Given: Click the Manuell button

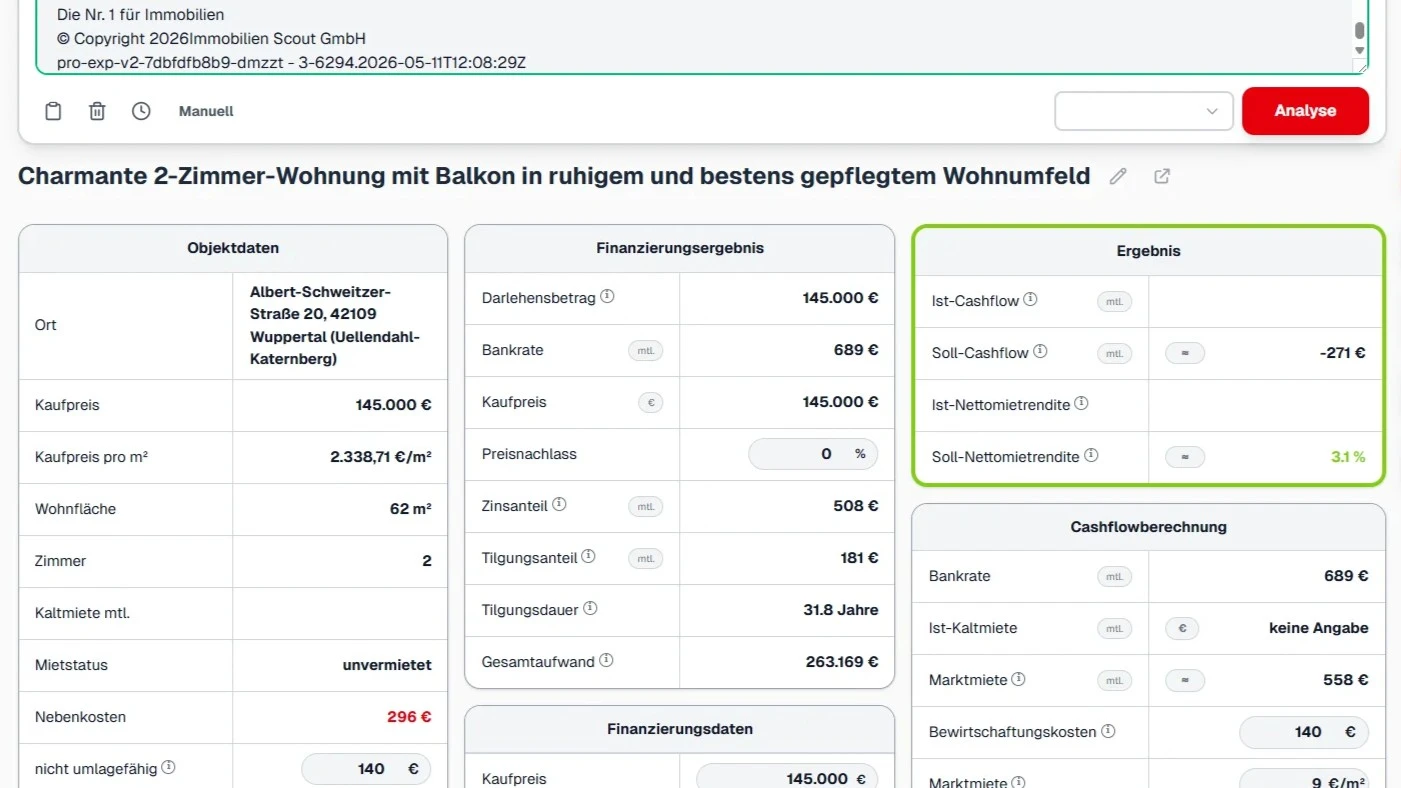Looking at the screenshot, I should (x=206, y=111).
